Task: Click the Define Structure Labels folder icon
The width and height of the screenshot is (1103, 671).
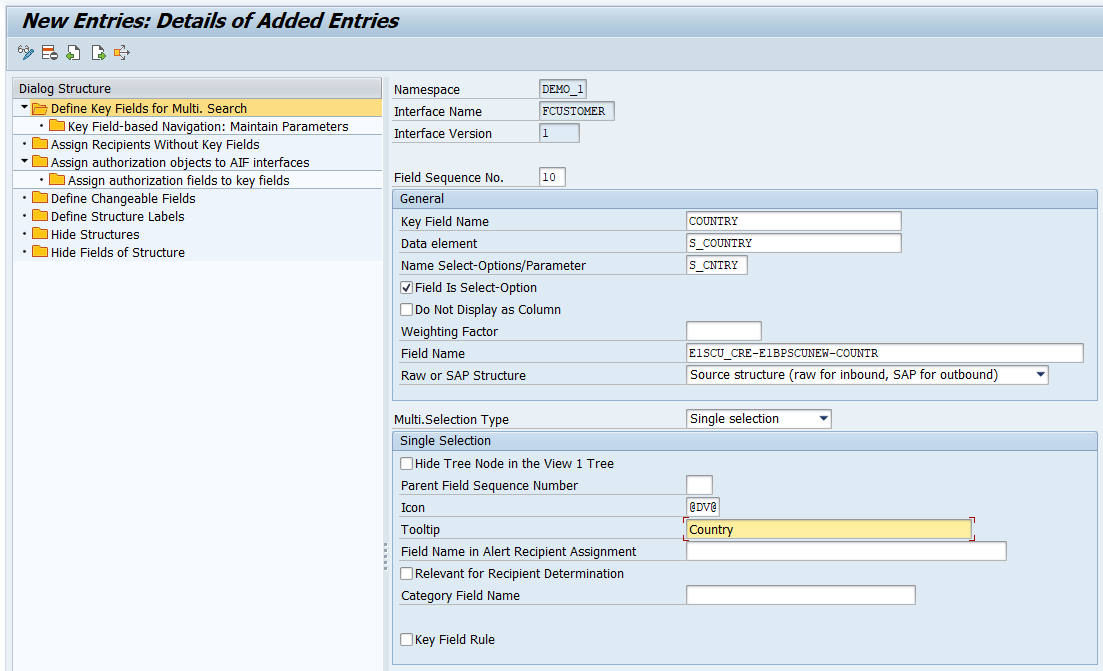Action: pyautogui.click(x=40, y=216)
